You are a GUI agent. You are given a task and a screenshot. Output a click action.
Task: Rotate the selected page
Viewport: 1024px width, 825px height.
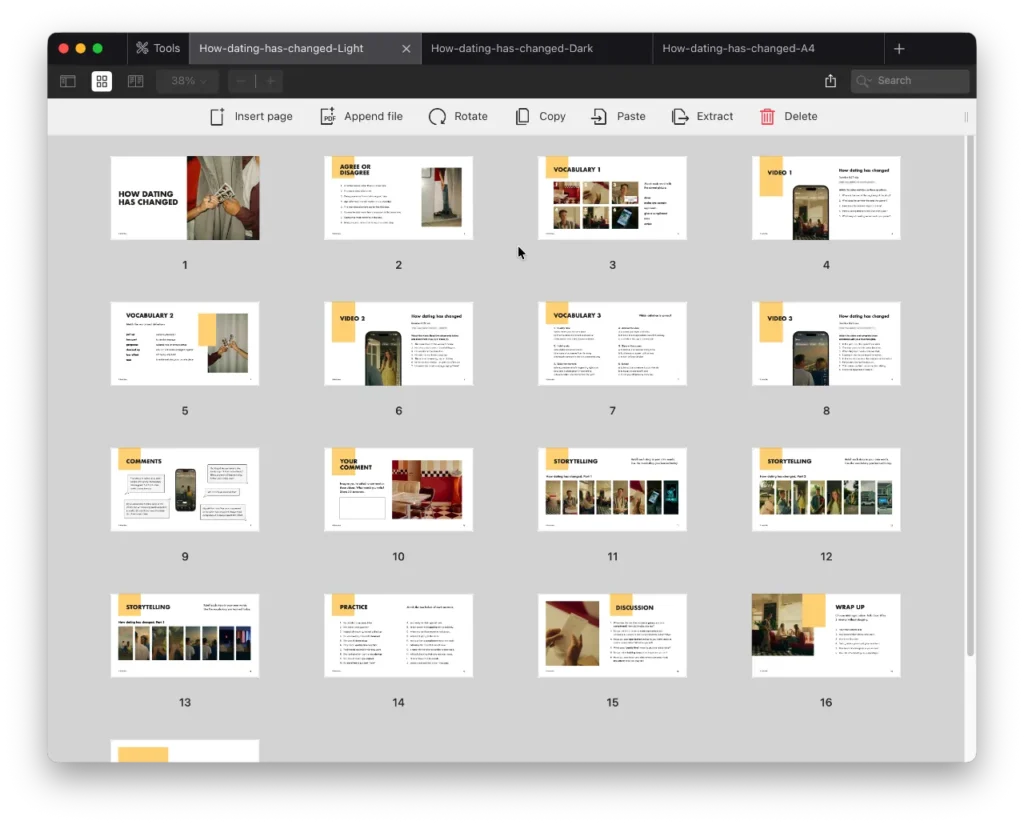[x=458, y=116]
